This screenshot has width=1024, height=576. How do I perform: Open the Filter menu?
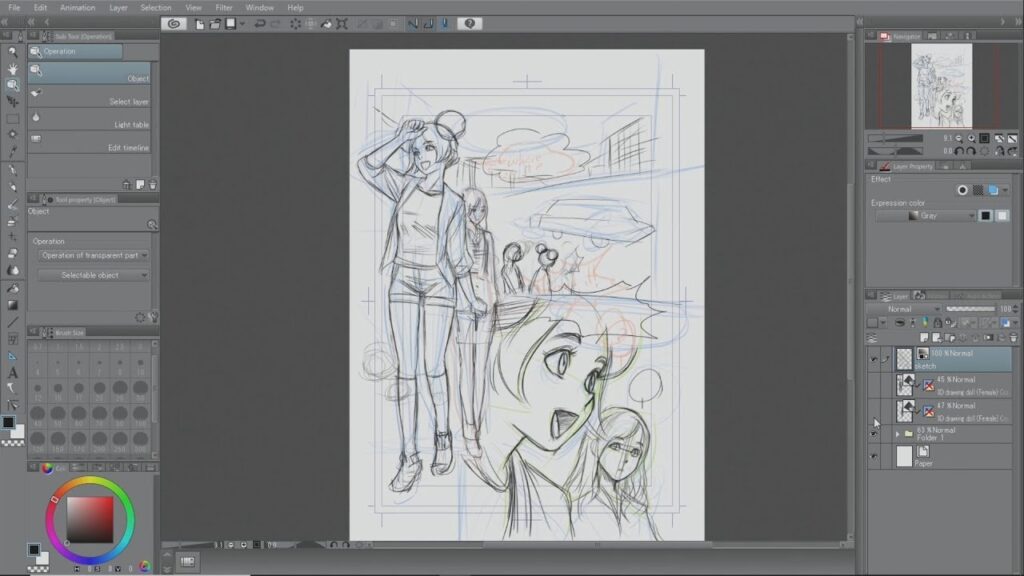[x=223, y=6]
